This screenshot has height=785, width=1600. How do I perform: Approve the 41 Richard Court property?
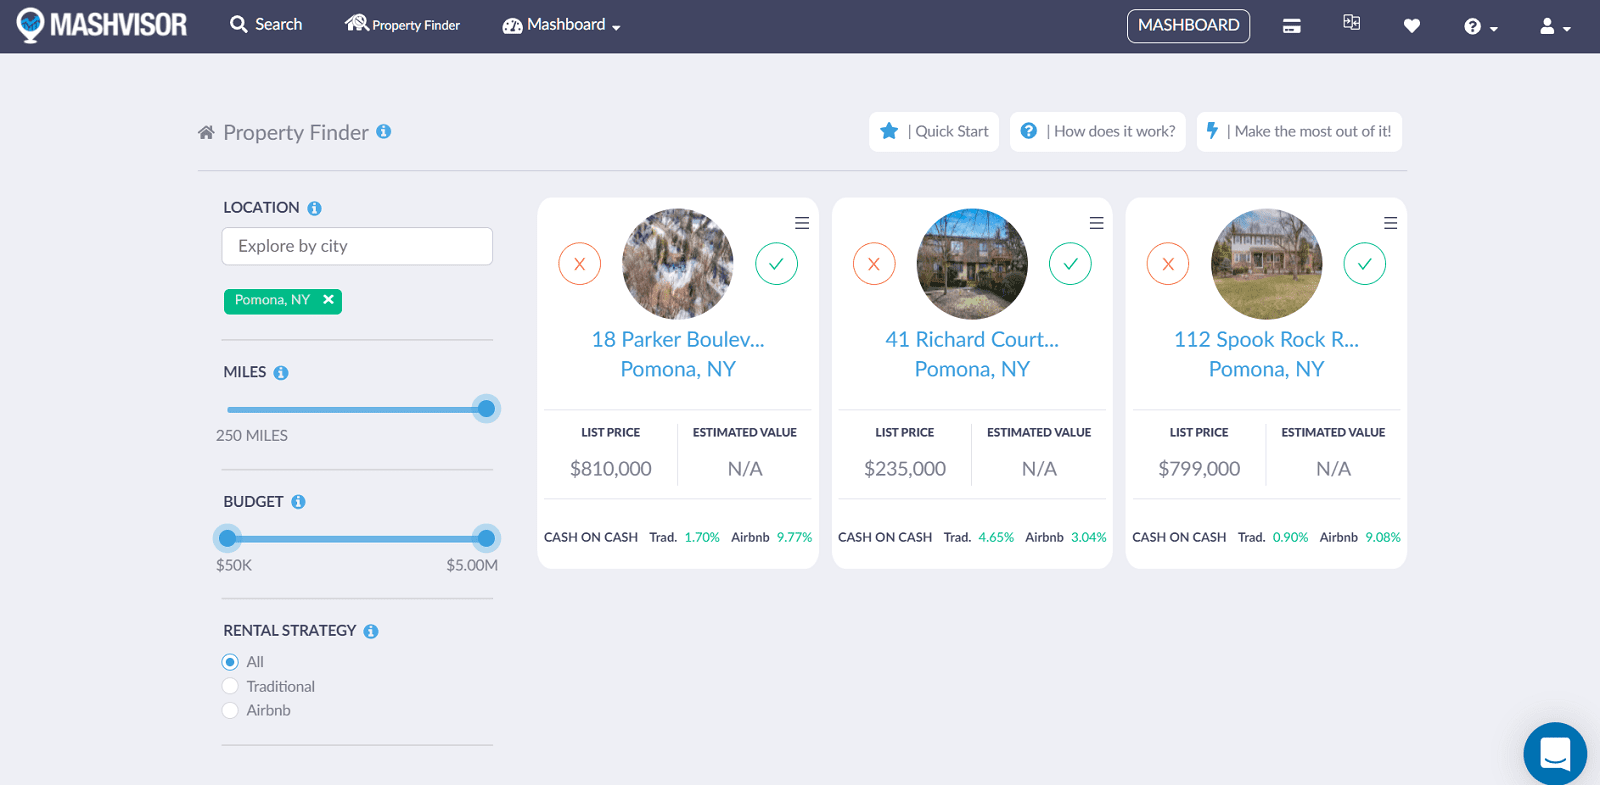1070,264
